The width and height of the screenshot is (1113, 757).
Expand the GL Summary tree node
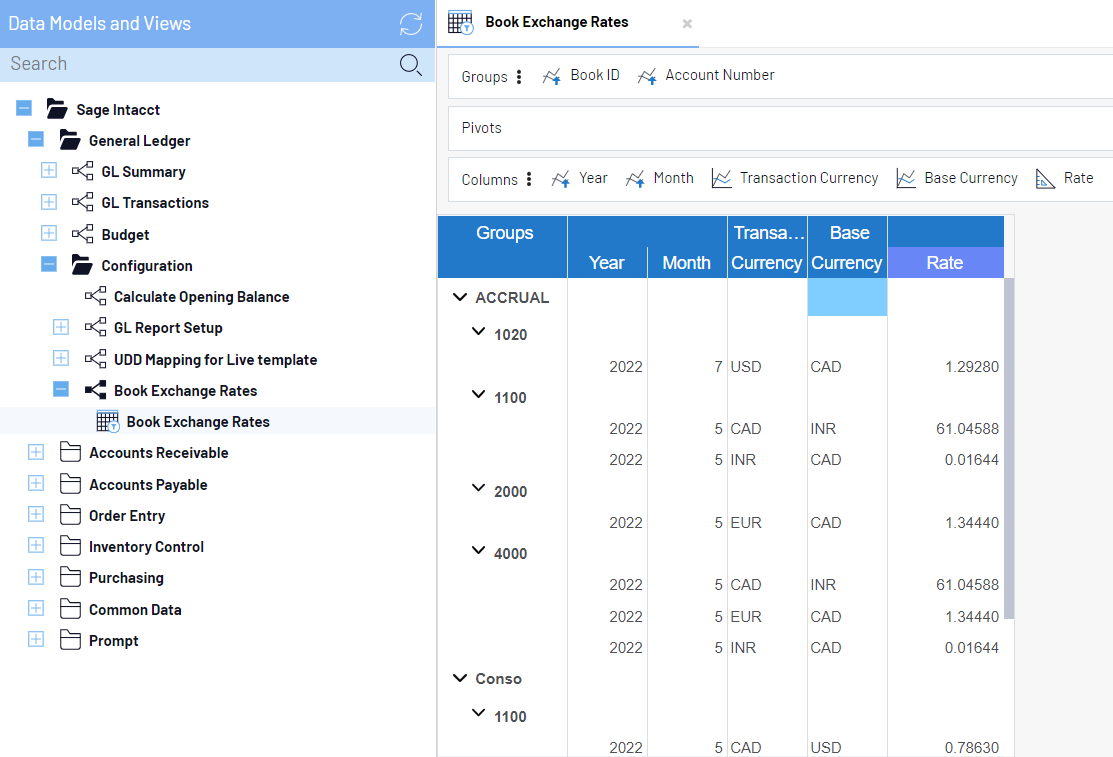[49, 171]
